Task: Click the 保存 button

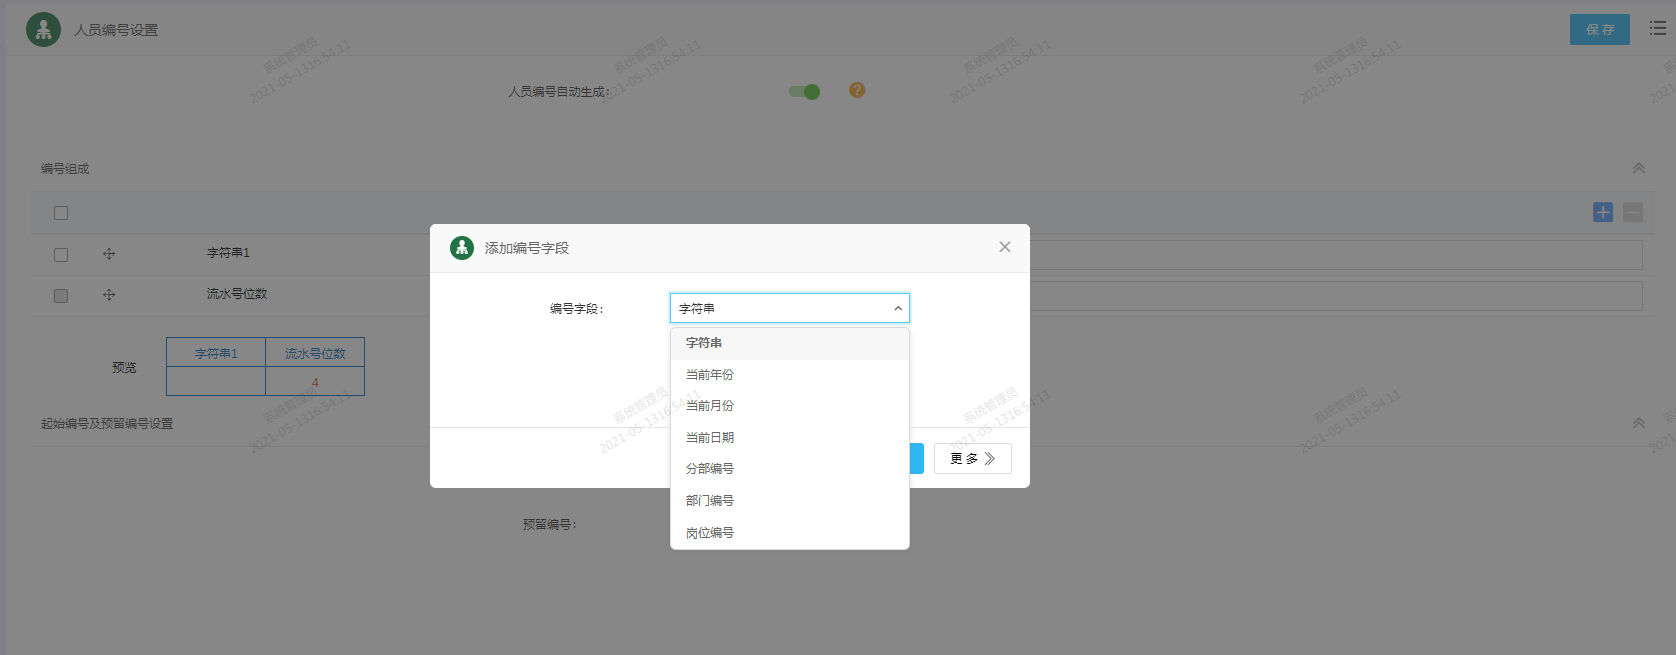Action: [x=1599, y=30]
